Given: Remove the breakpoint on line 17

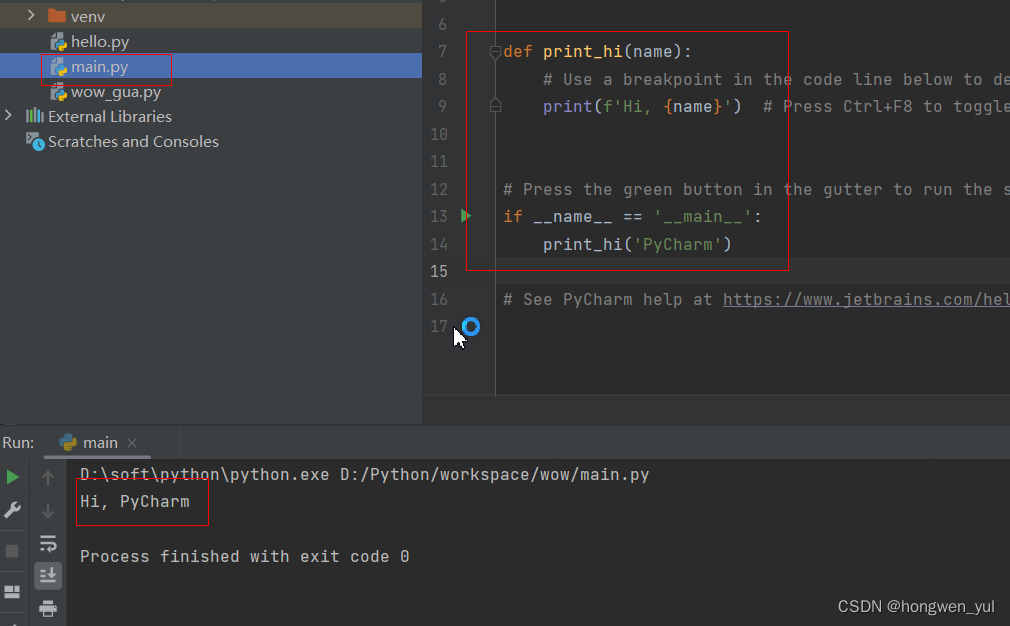Looking at the screenshot, I should (x=470, y=326).
